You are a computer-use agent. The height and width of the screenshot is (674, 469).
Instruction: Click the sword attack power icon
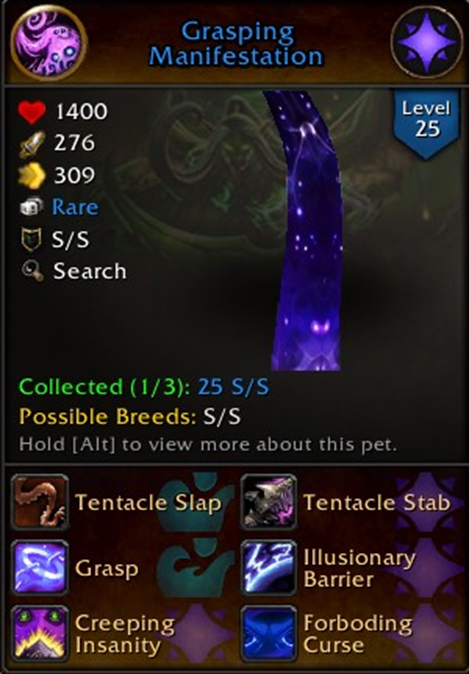(32, 144)
